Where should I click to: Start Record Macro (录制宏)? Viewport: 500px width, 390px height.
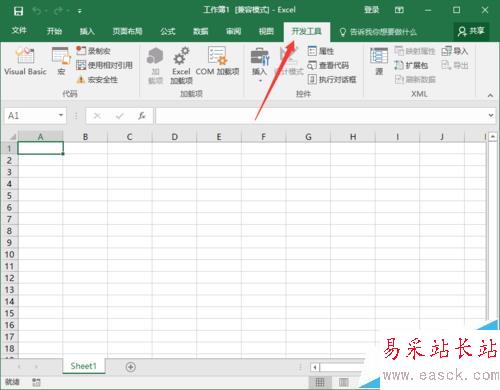tap(93, 51)
